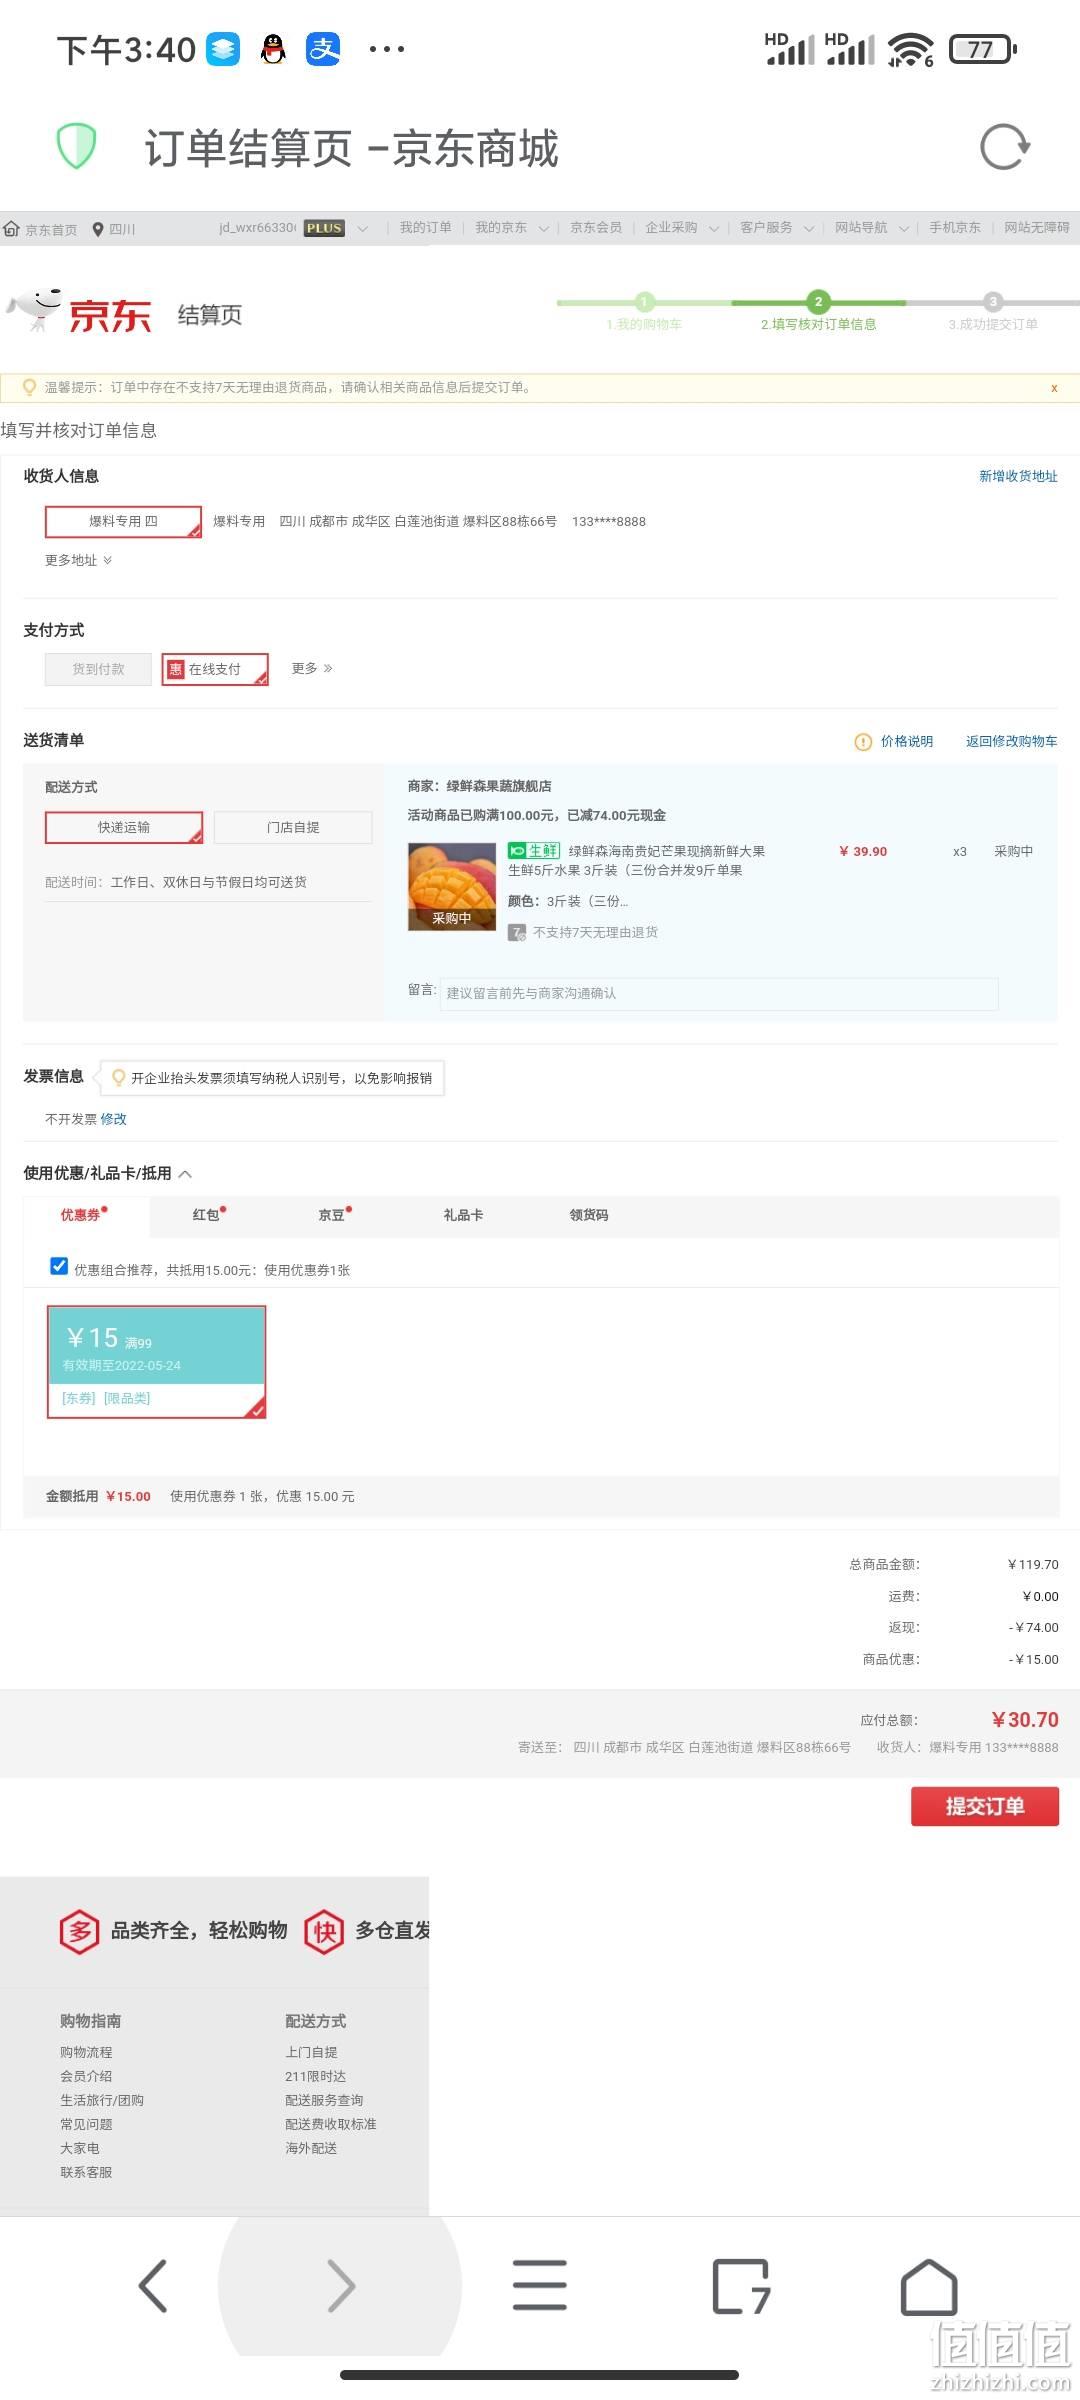Click the 快 hexagon icon in footer

(324, 1931)
